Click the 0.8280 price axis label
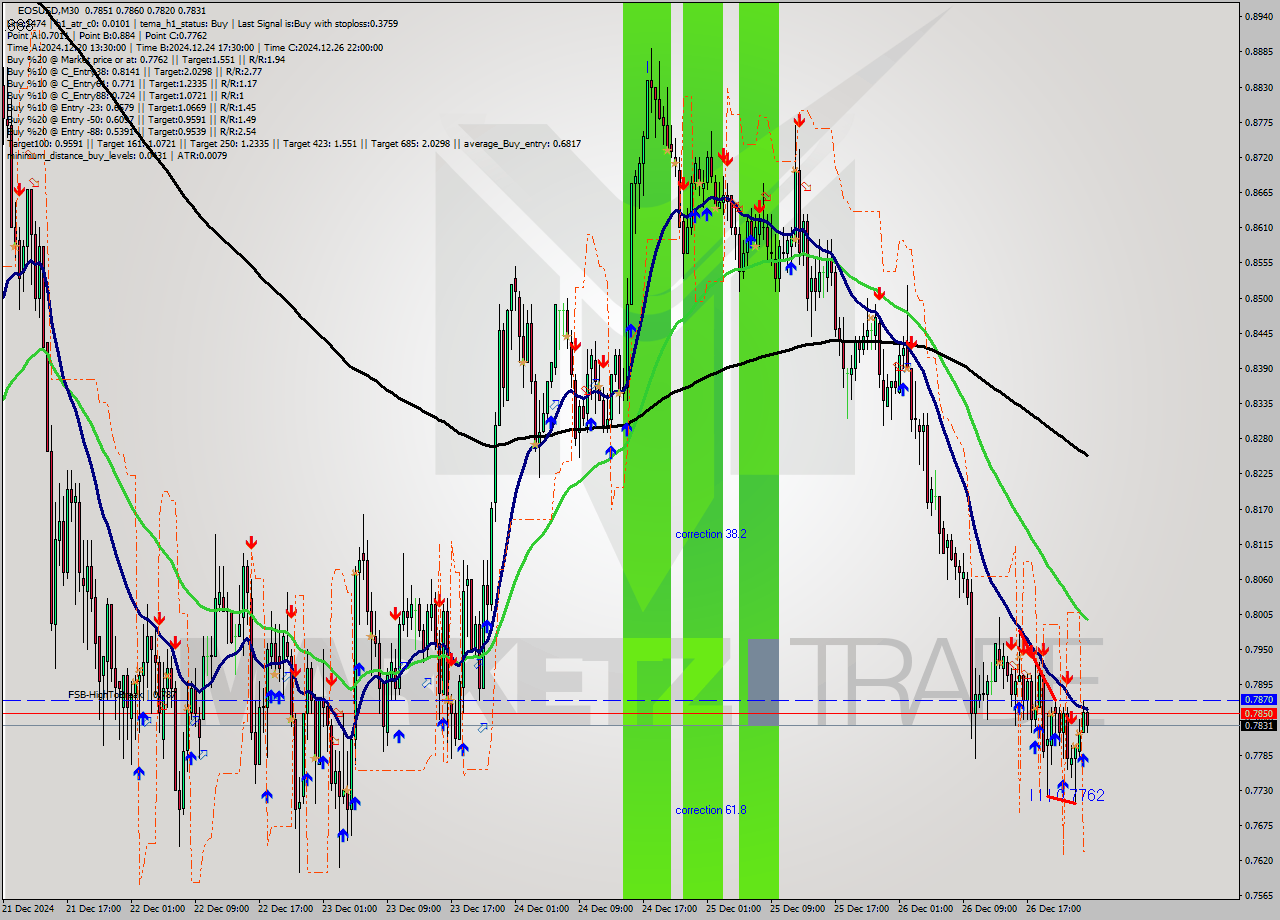This screenshot has width=1280, height=920. click(x=1258, y=438)
